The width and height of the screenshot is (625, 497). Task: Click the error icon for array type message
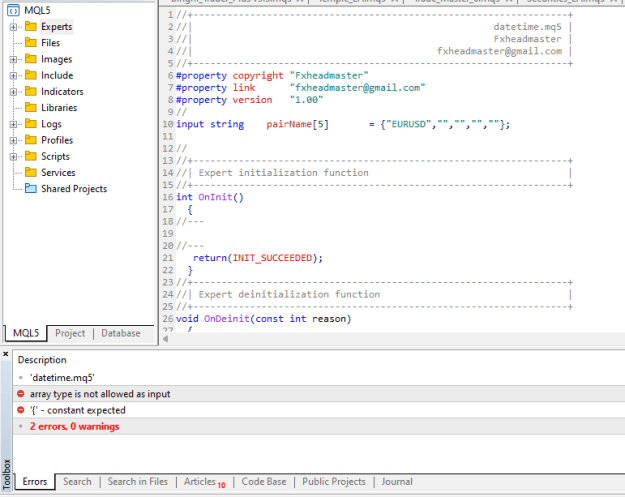(x=21, y=394)
